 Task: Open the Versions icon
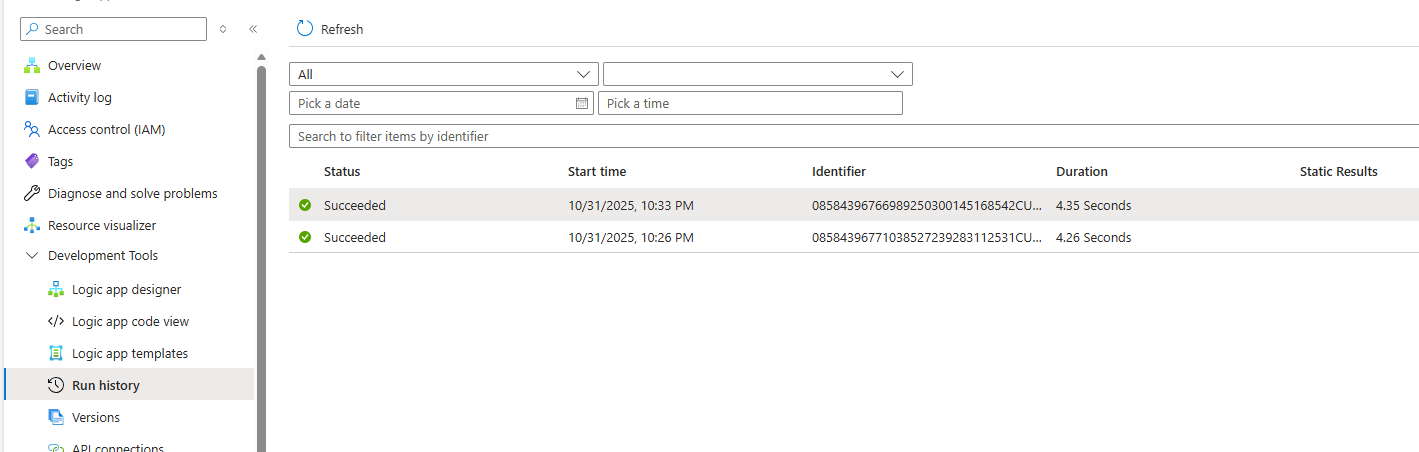click(56, 418)
